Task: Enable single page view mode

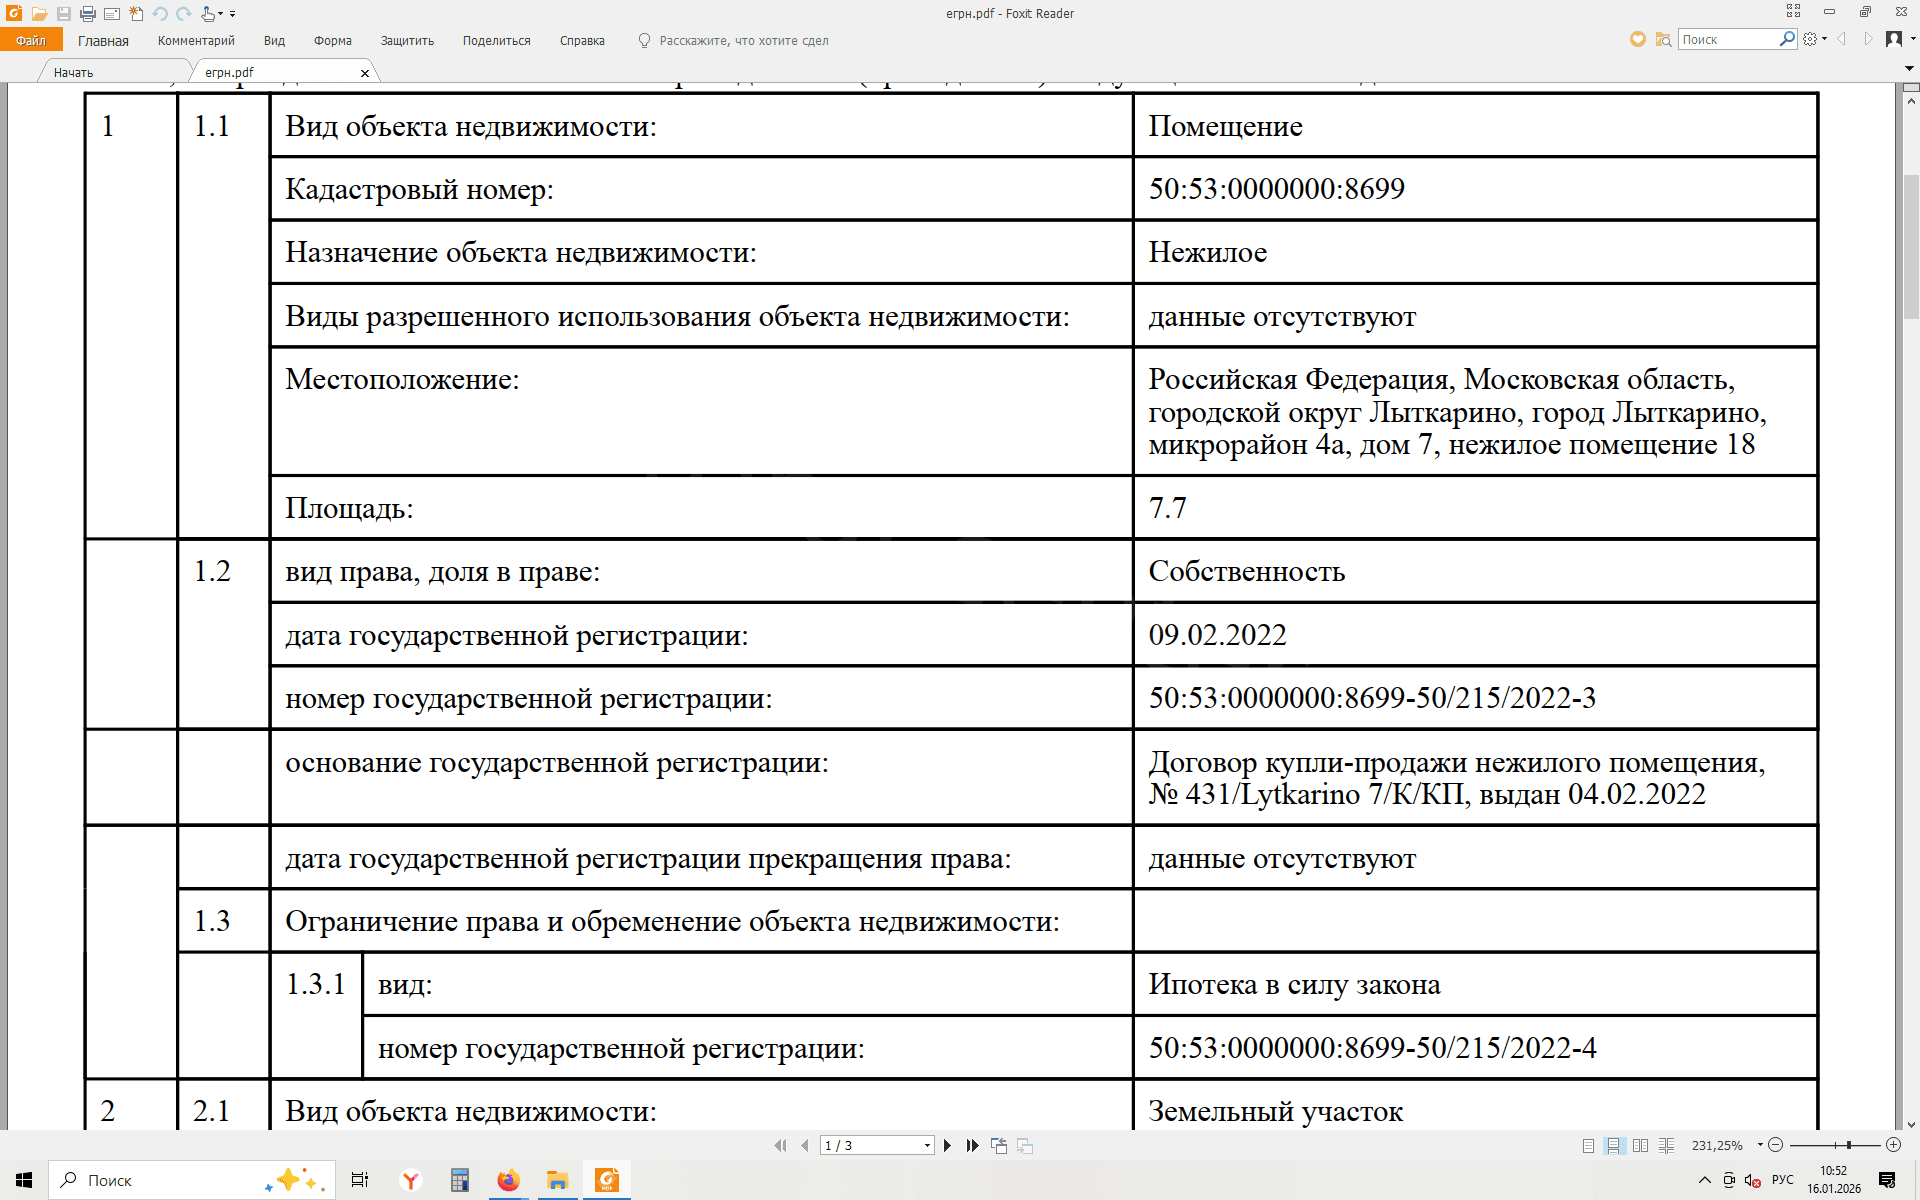Action: (1588, 1146)
